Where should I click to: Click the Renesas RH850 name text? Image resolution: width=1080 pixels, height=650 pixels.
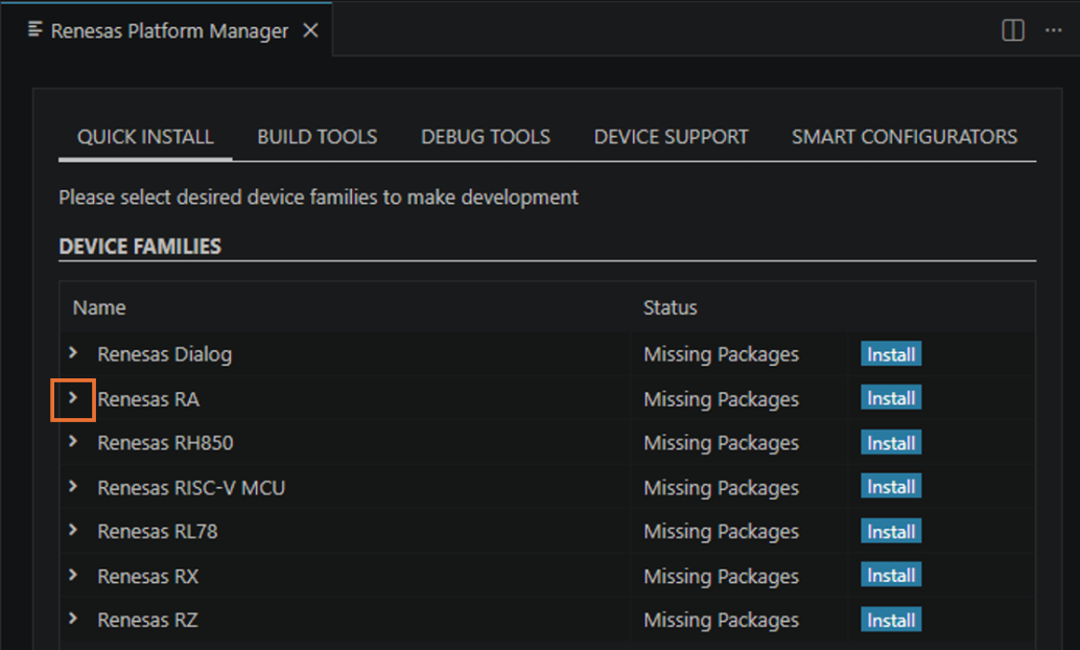pos(165,443)
